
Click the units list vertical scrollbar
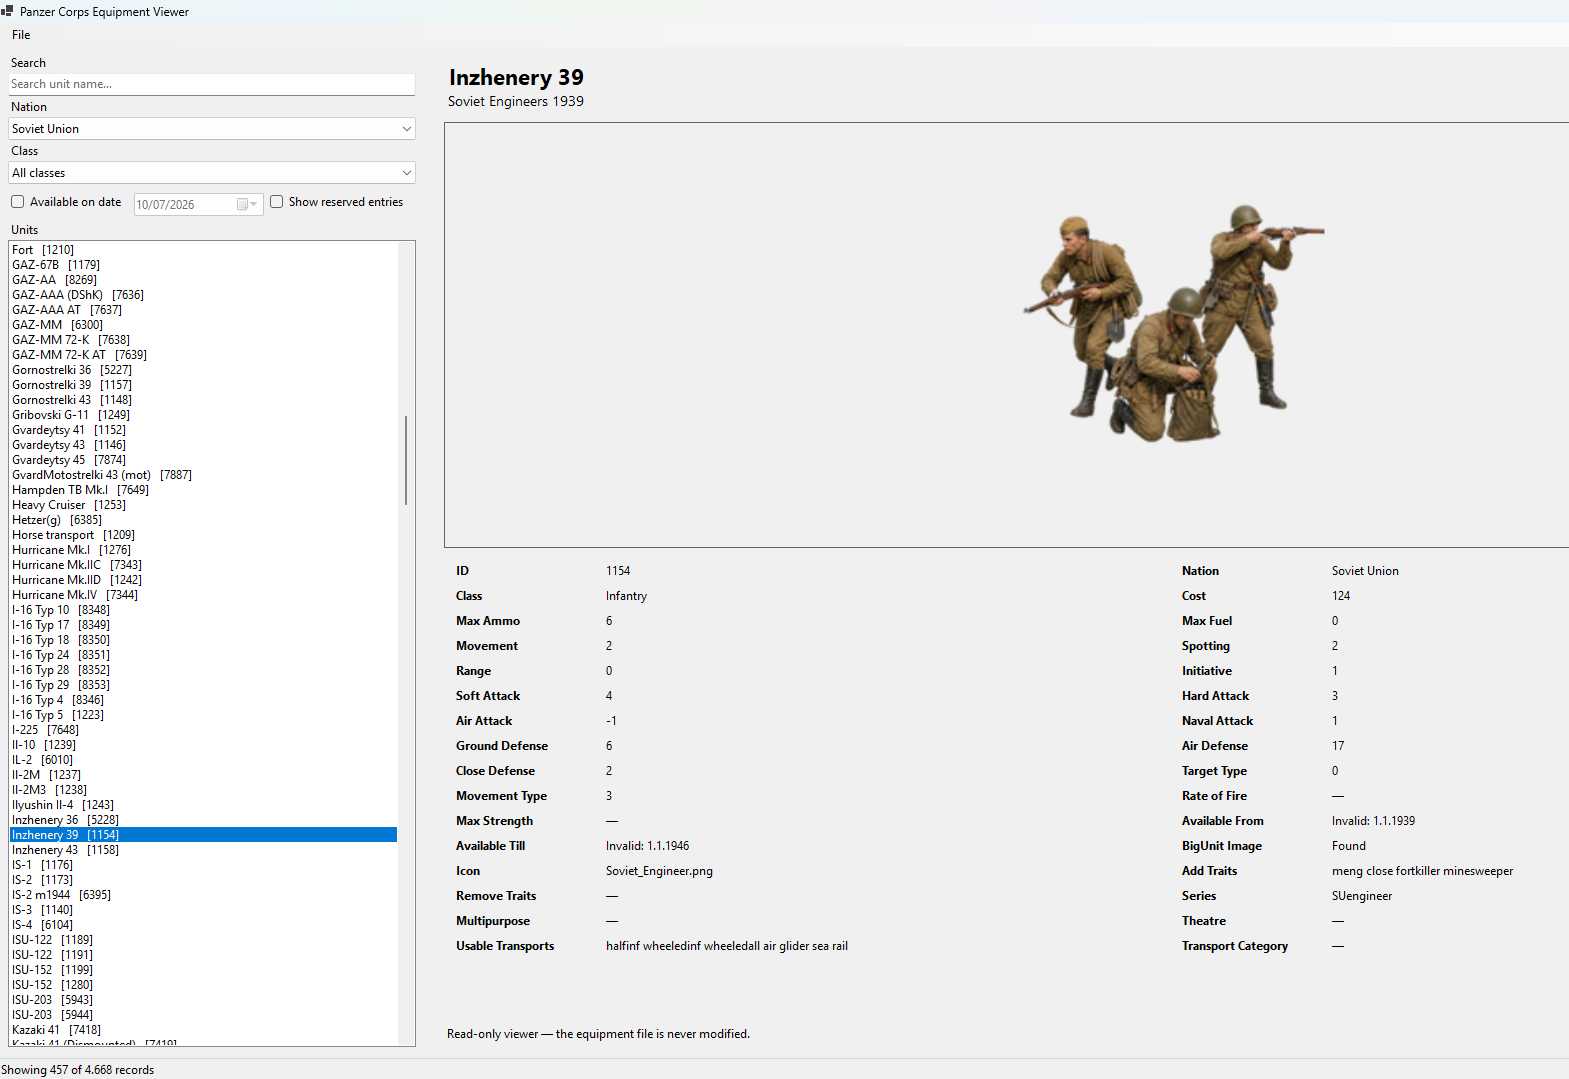(406, 460)
